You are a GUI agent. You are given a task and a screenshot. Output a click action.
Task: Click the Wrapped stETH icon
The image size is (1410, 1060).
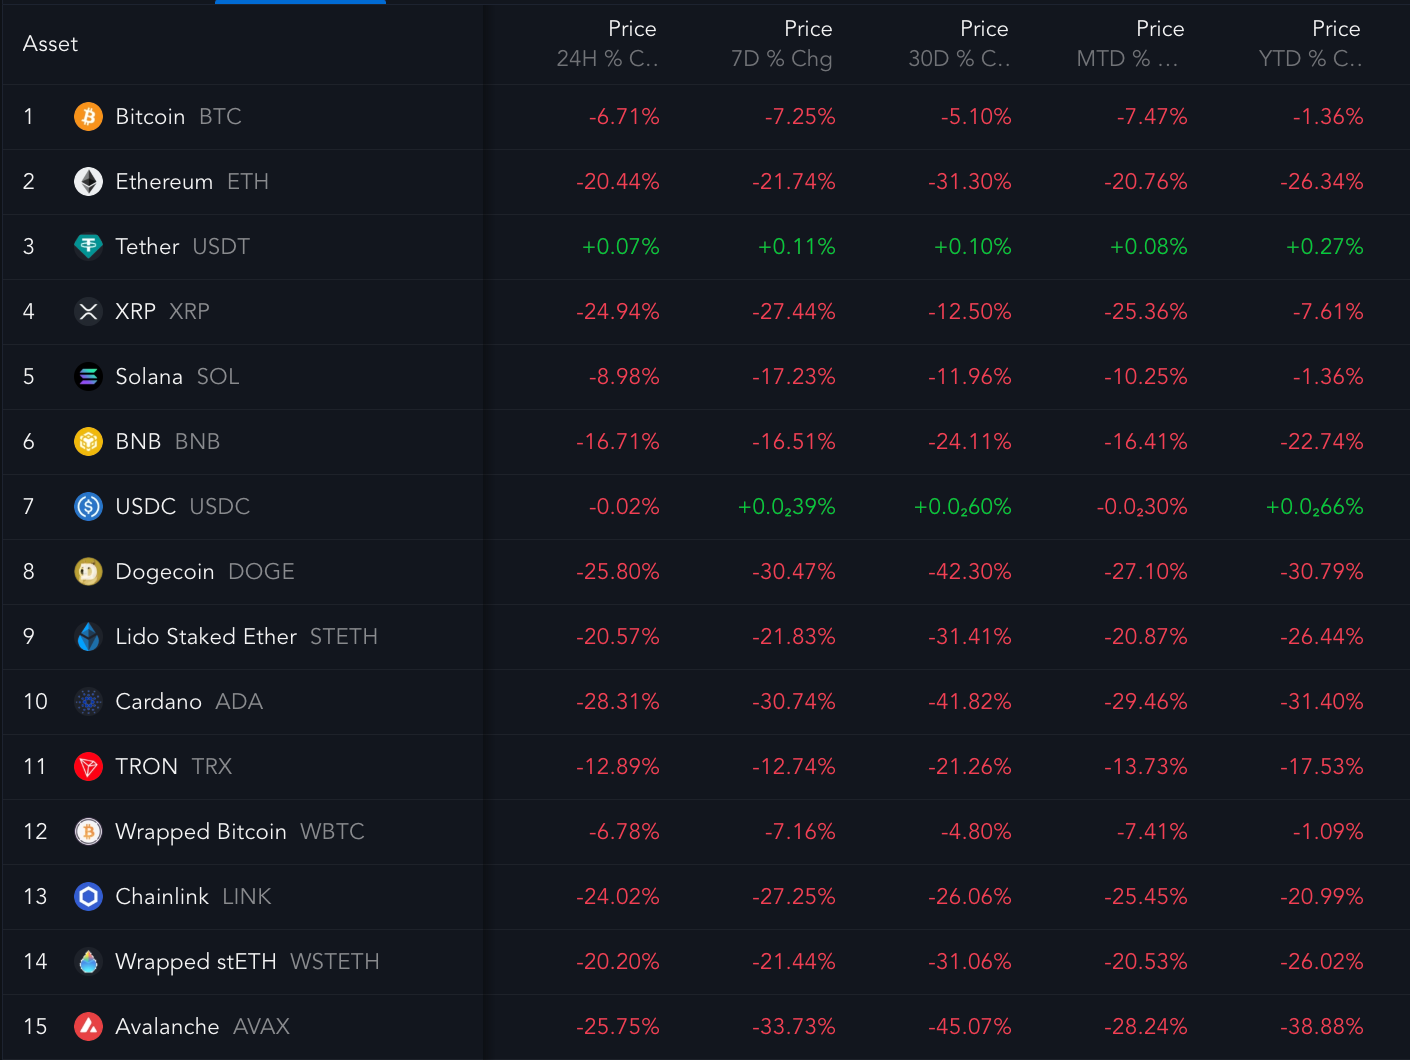tap(88, 962)
